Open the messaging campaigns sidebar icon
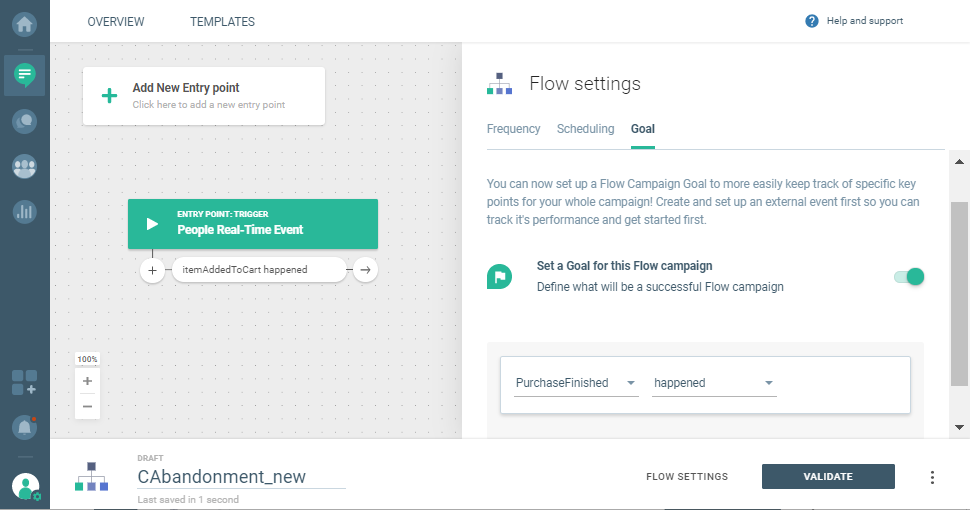970x510 pixels. point(24,74)
